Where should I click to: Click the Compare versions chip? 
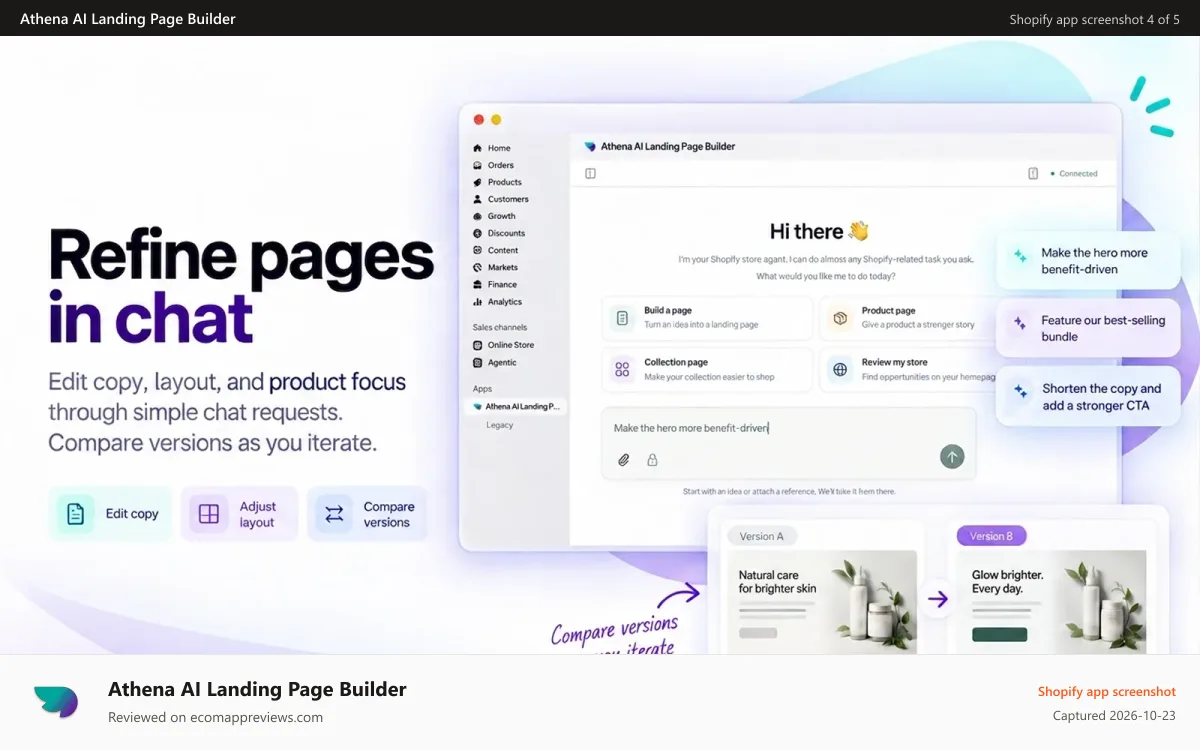point(367,514)
